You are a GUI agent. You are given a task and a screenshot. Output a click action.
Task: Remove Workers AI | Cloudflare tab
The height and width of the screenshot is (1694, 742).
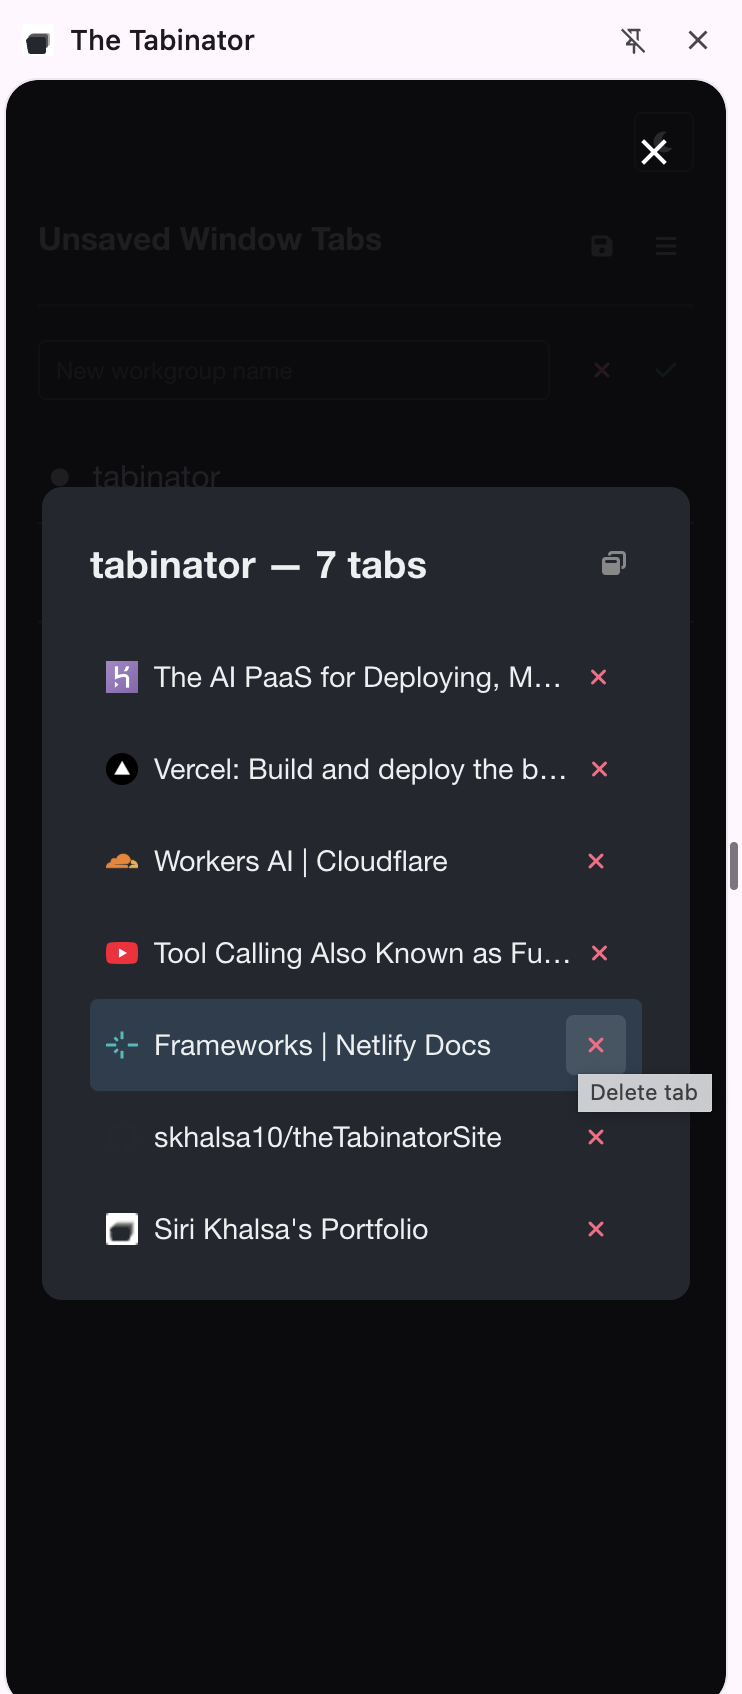[x=596, y=861]
